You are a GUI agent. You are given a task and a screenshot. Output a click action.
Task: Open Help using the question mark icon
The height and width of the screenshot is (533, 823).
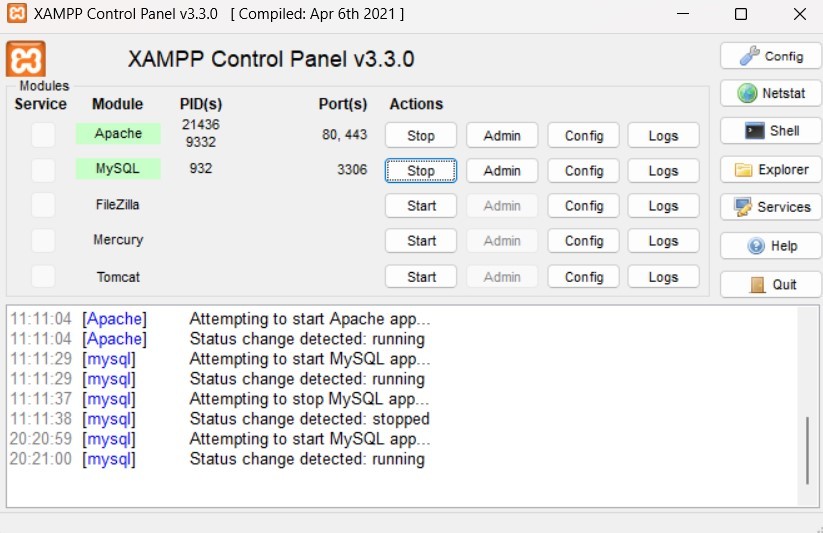(x=757, y=245)
